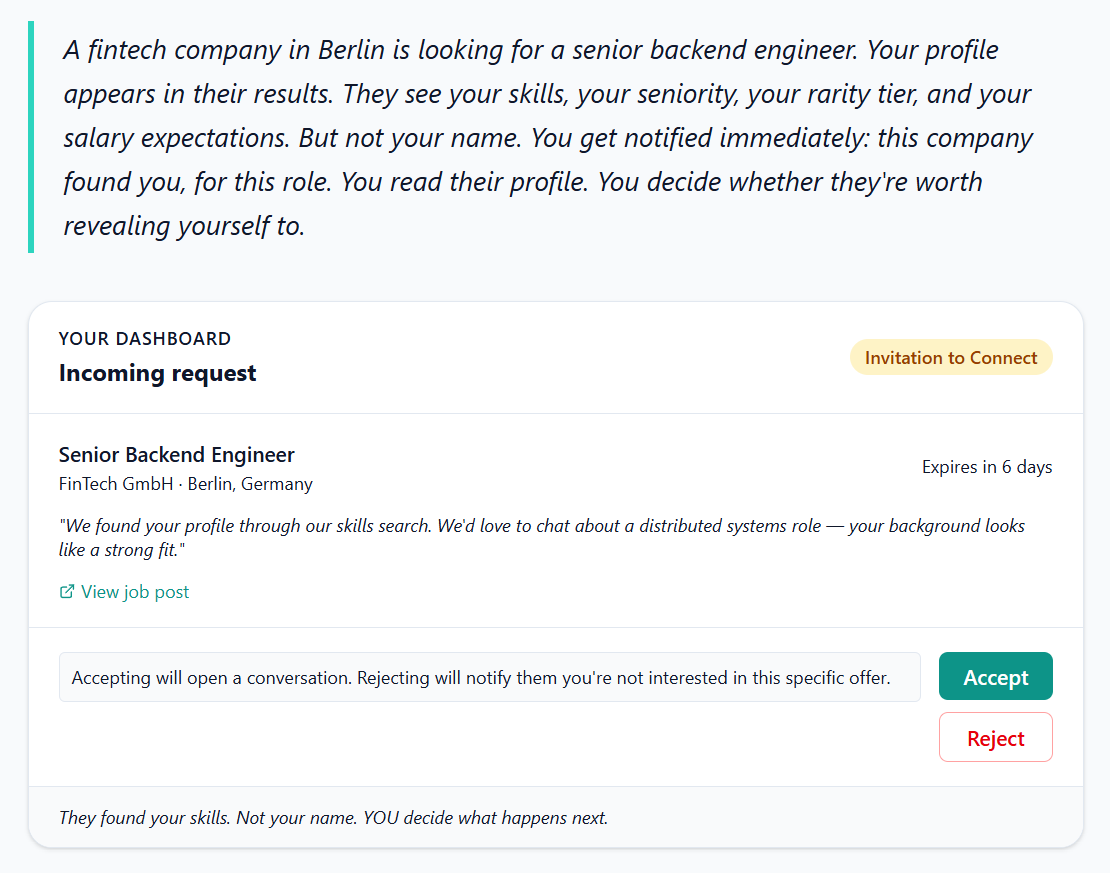Image resolution: width=1110 pixels, height=873 pixels.
Task: Click the intro's last line, revealing yourself to
Action: click(183, 226)
